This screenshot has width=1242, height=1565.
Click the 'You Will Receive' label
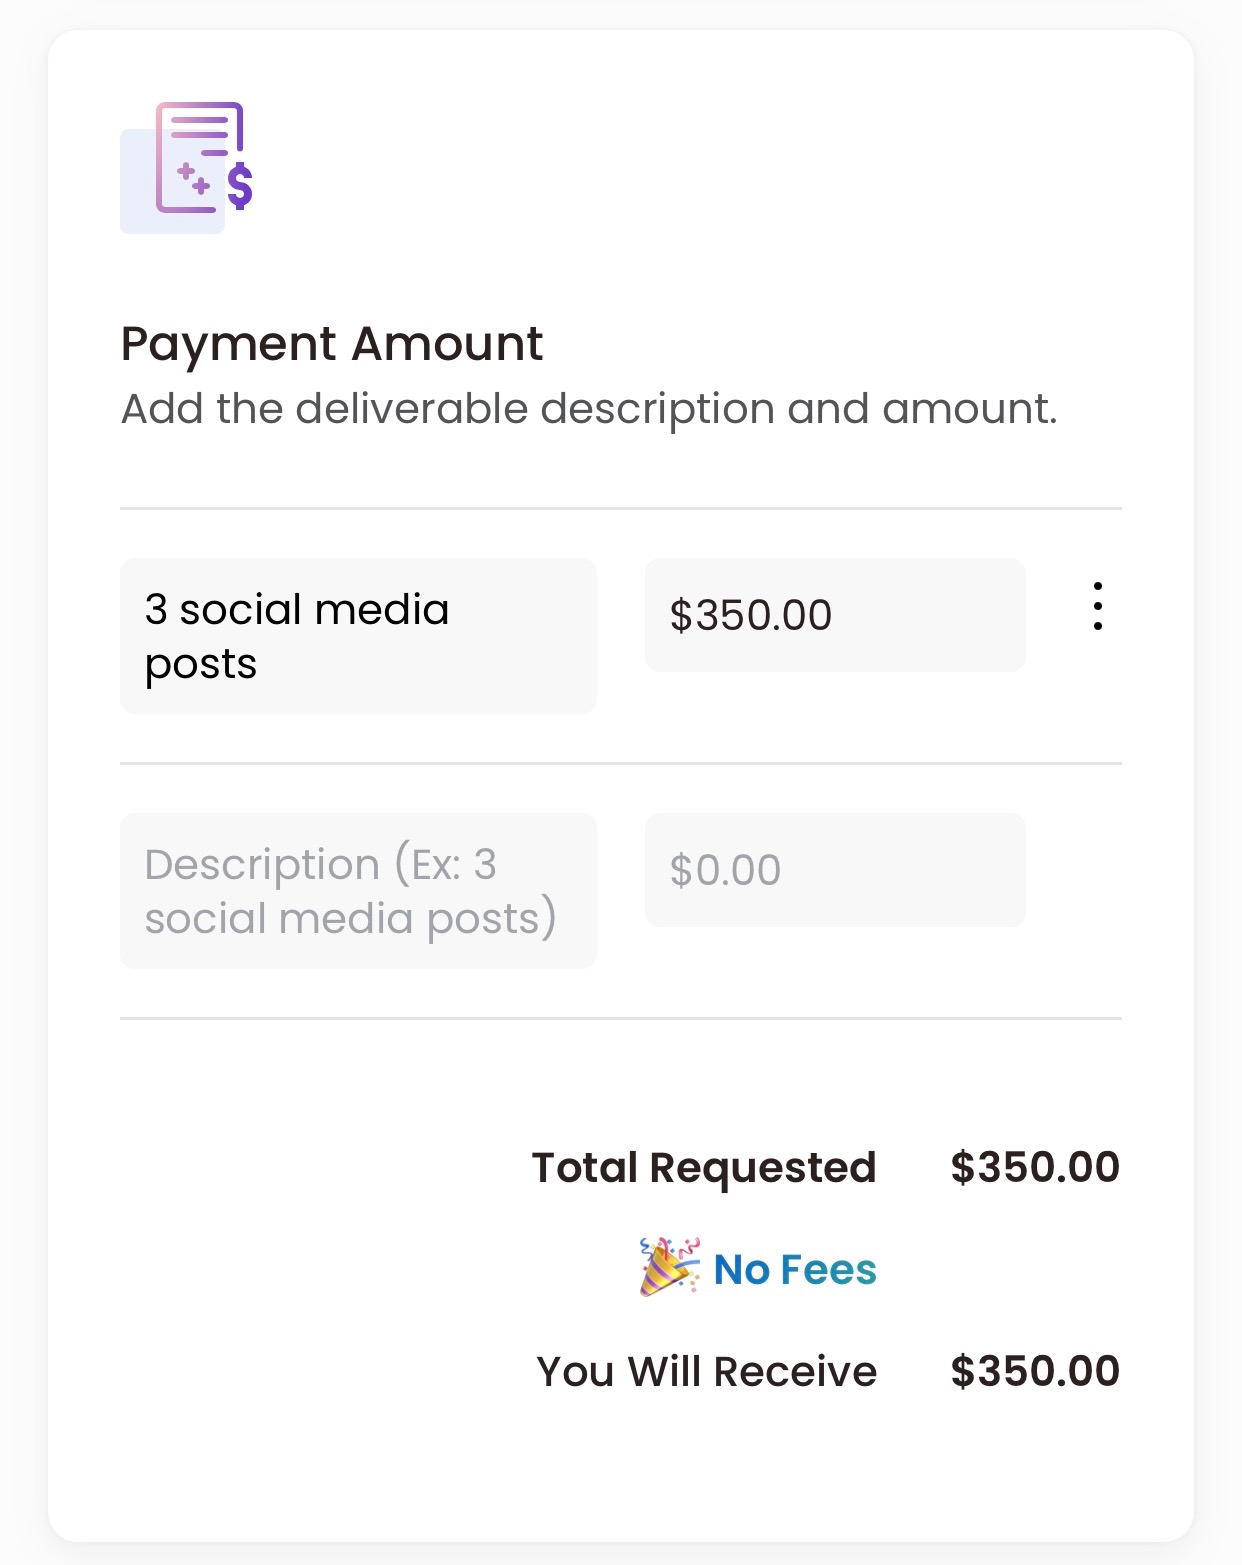(x=707, y=1371)
